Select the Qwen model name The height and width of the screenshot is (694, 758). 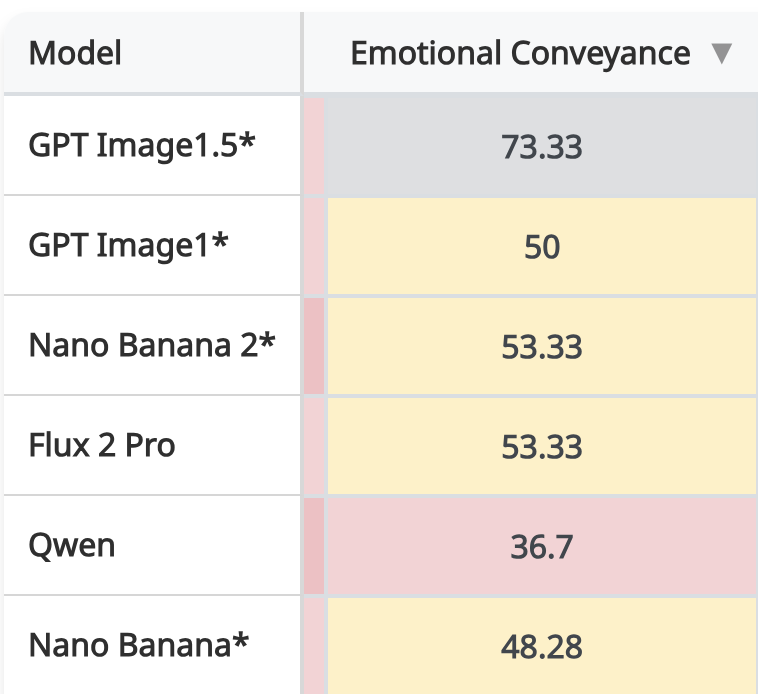(x=72, y=546)
